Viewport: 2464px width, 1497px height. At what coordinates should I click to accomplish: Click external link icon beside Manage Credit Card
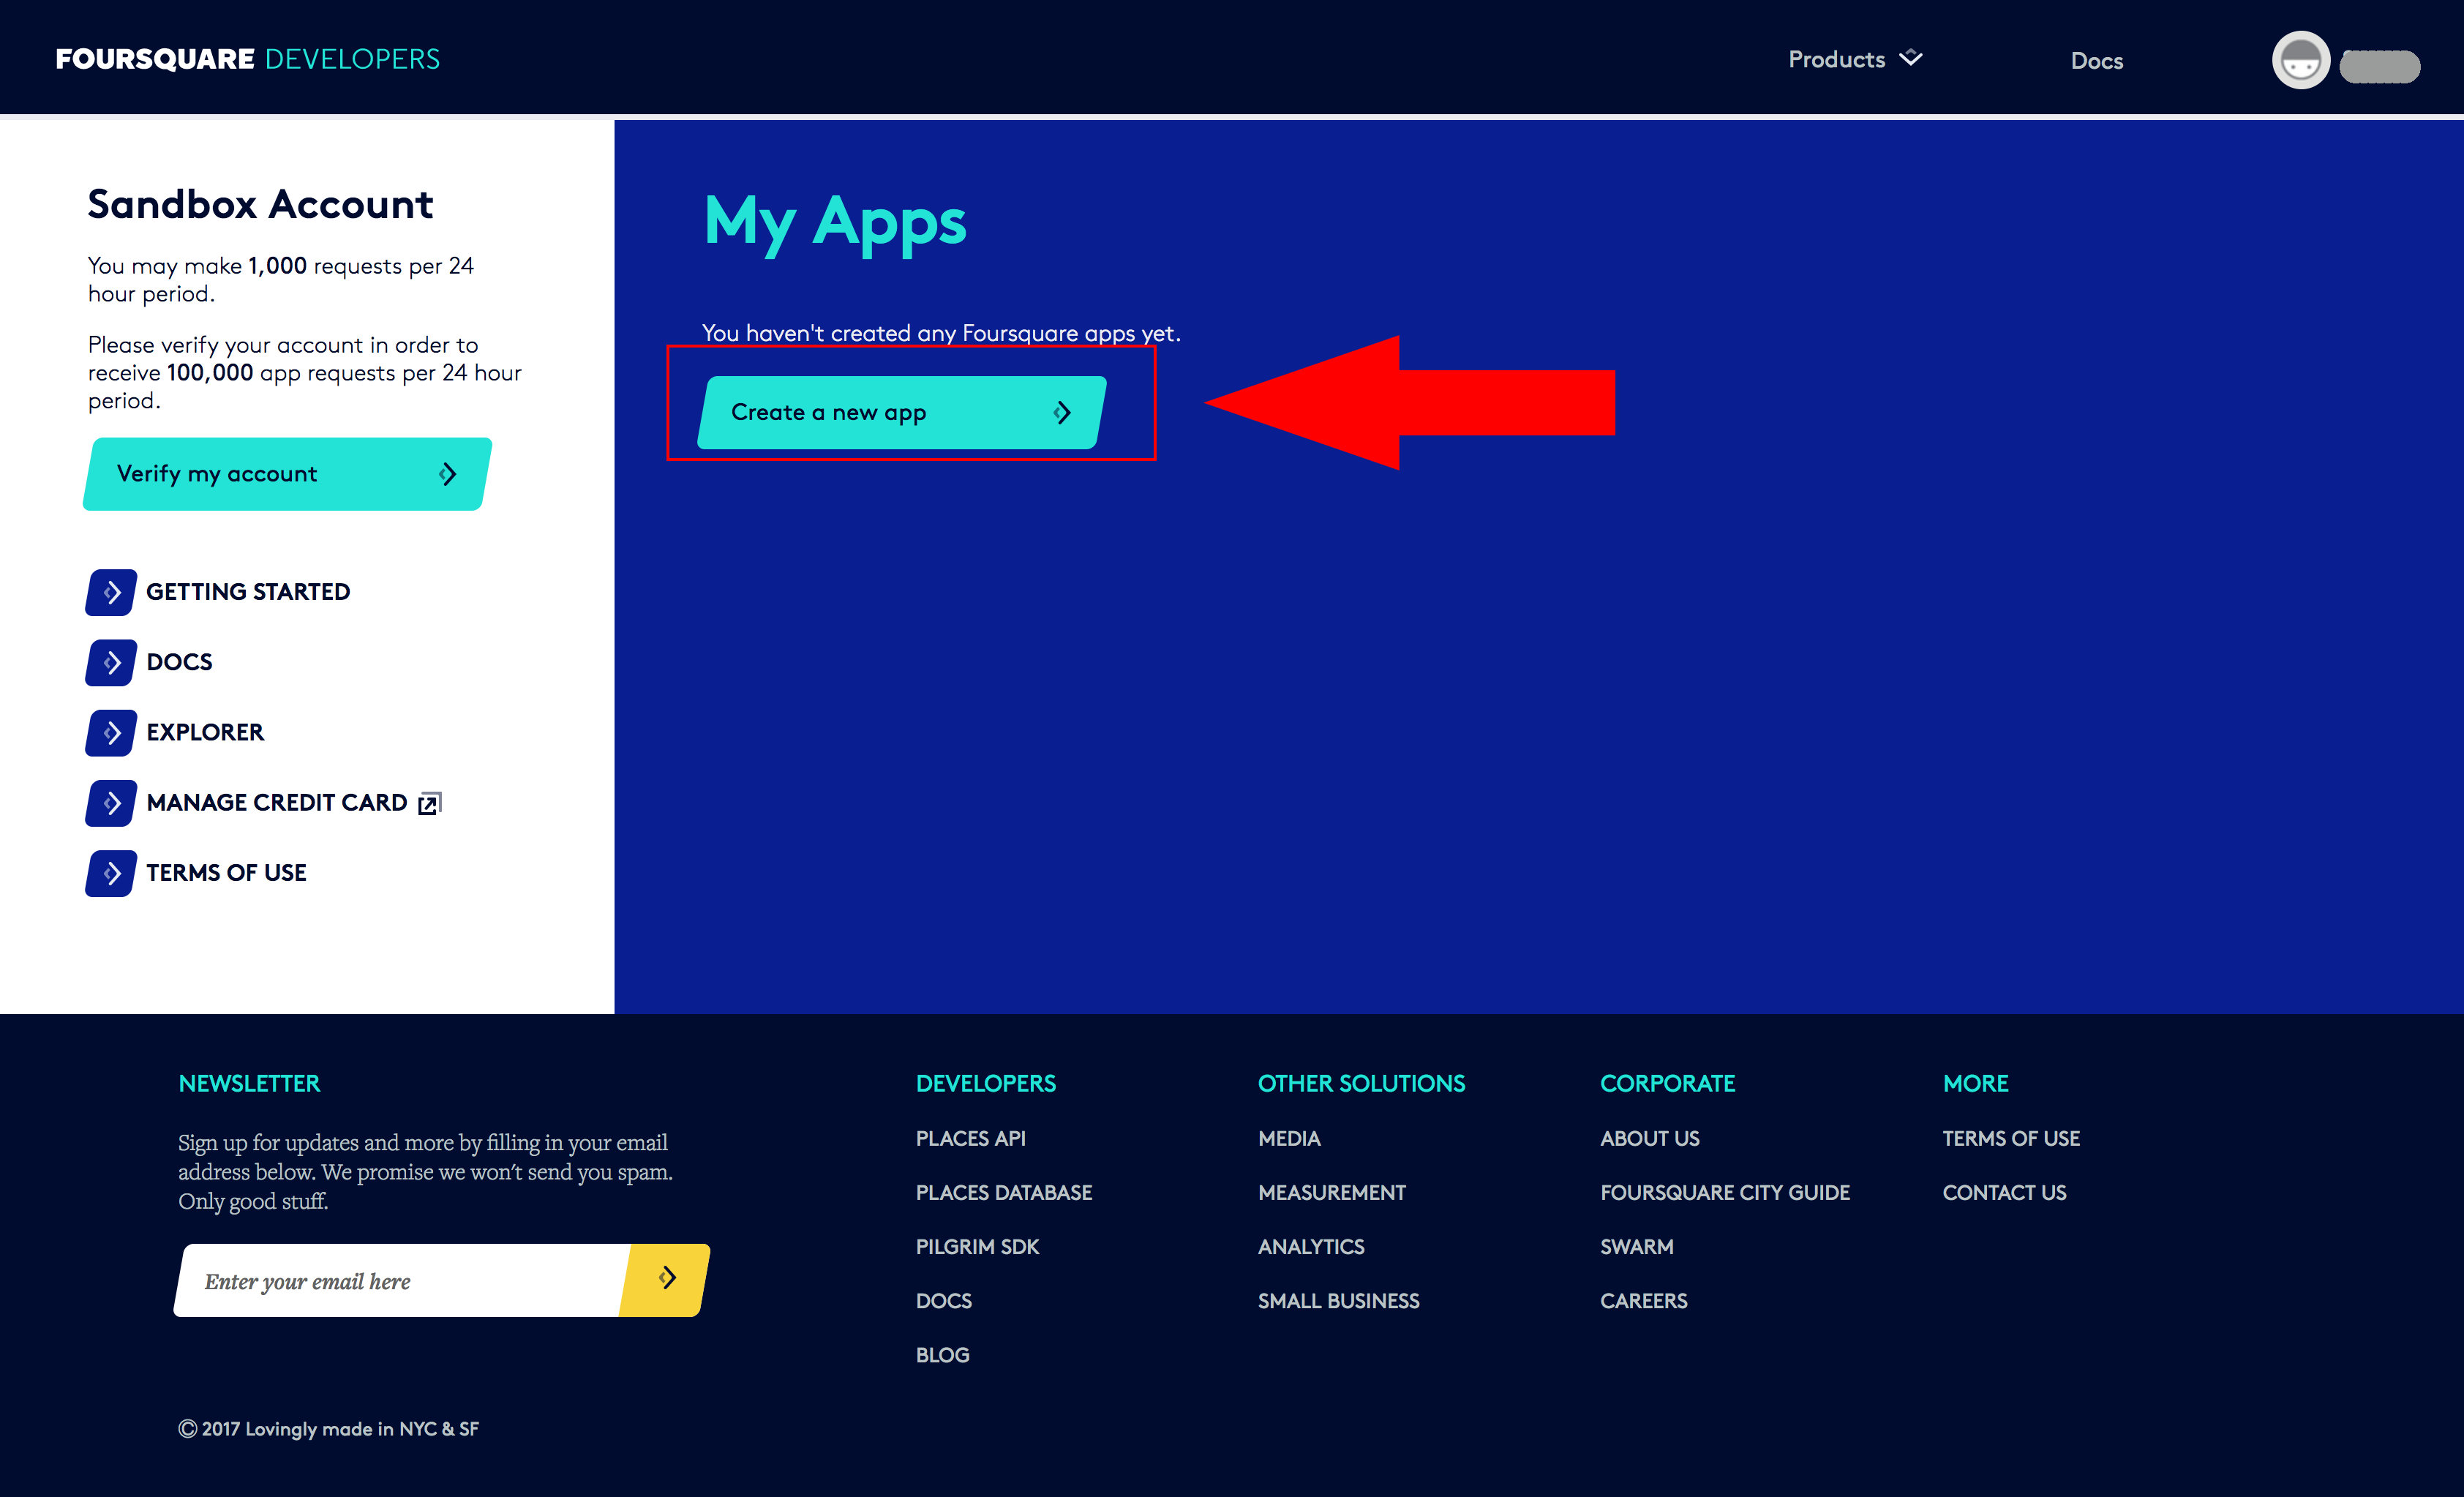(x=429, y=803)
